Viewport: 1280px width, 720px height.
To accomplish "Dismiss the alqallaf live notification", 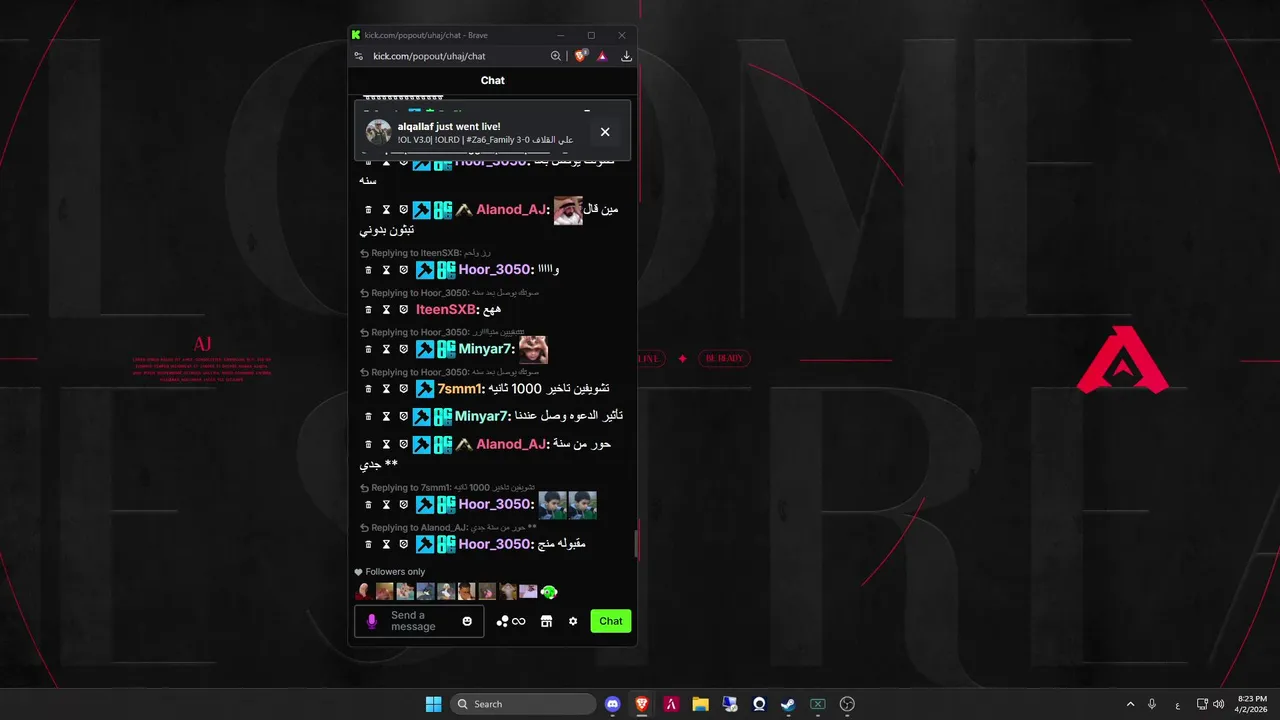I will (605, 132).
